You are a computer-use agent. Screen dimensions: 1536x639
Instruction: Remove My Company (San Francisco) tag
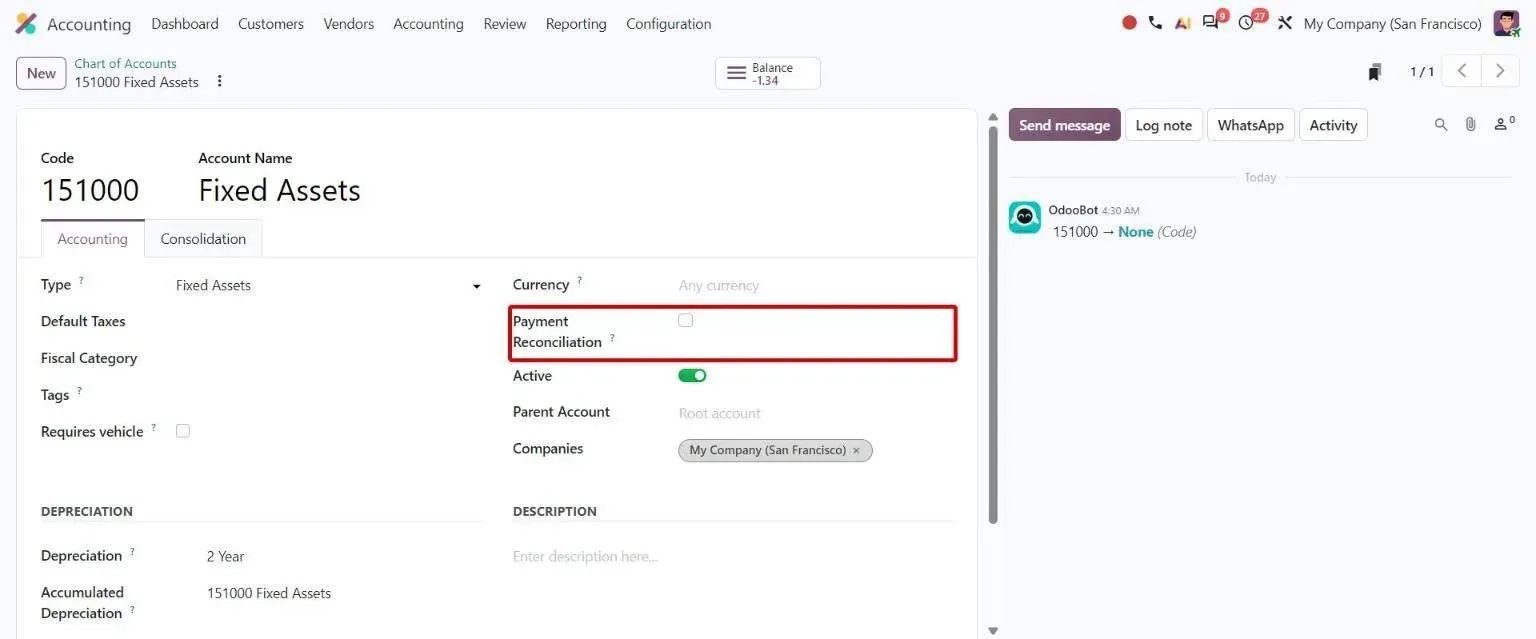coord(856,450)
